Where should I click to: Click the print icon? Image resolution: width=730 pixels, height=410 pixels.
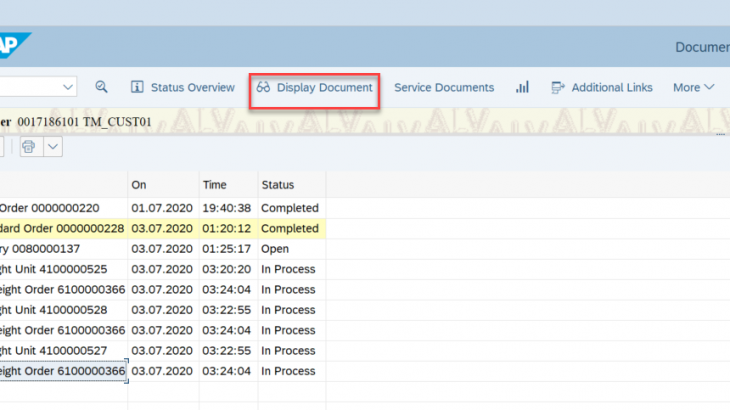[29, 147]
